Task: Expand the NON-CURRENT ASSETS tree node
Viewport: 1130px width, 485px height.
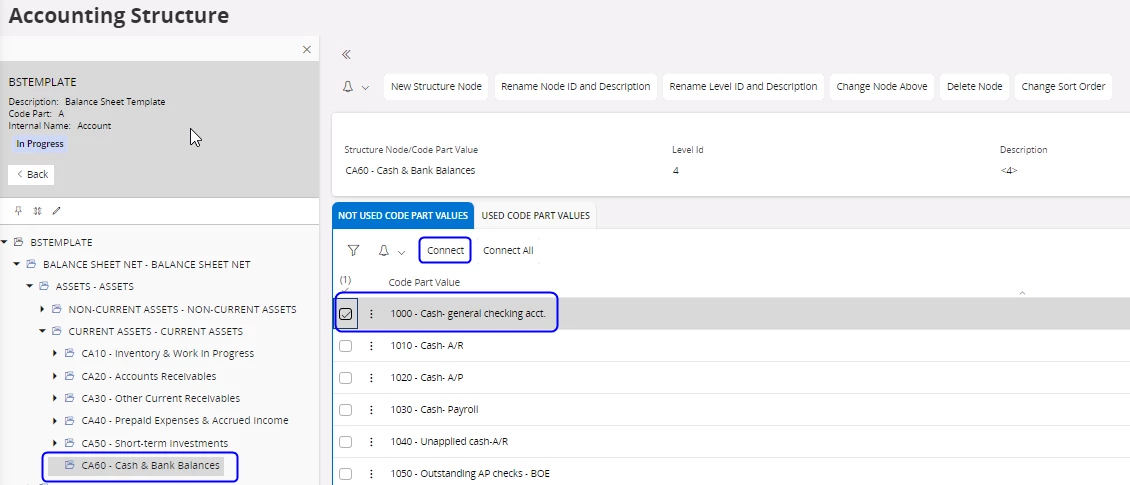Action: 42,309
